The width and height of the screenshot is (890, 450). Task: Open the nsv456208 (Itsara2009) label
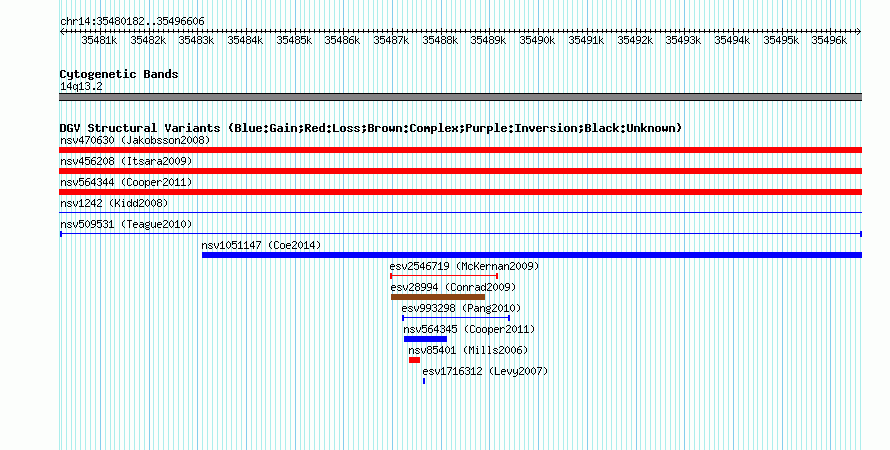[x=126, y=161]
